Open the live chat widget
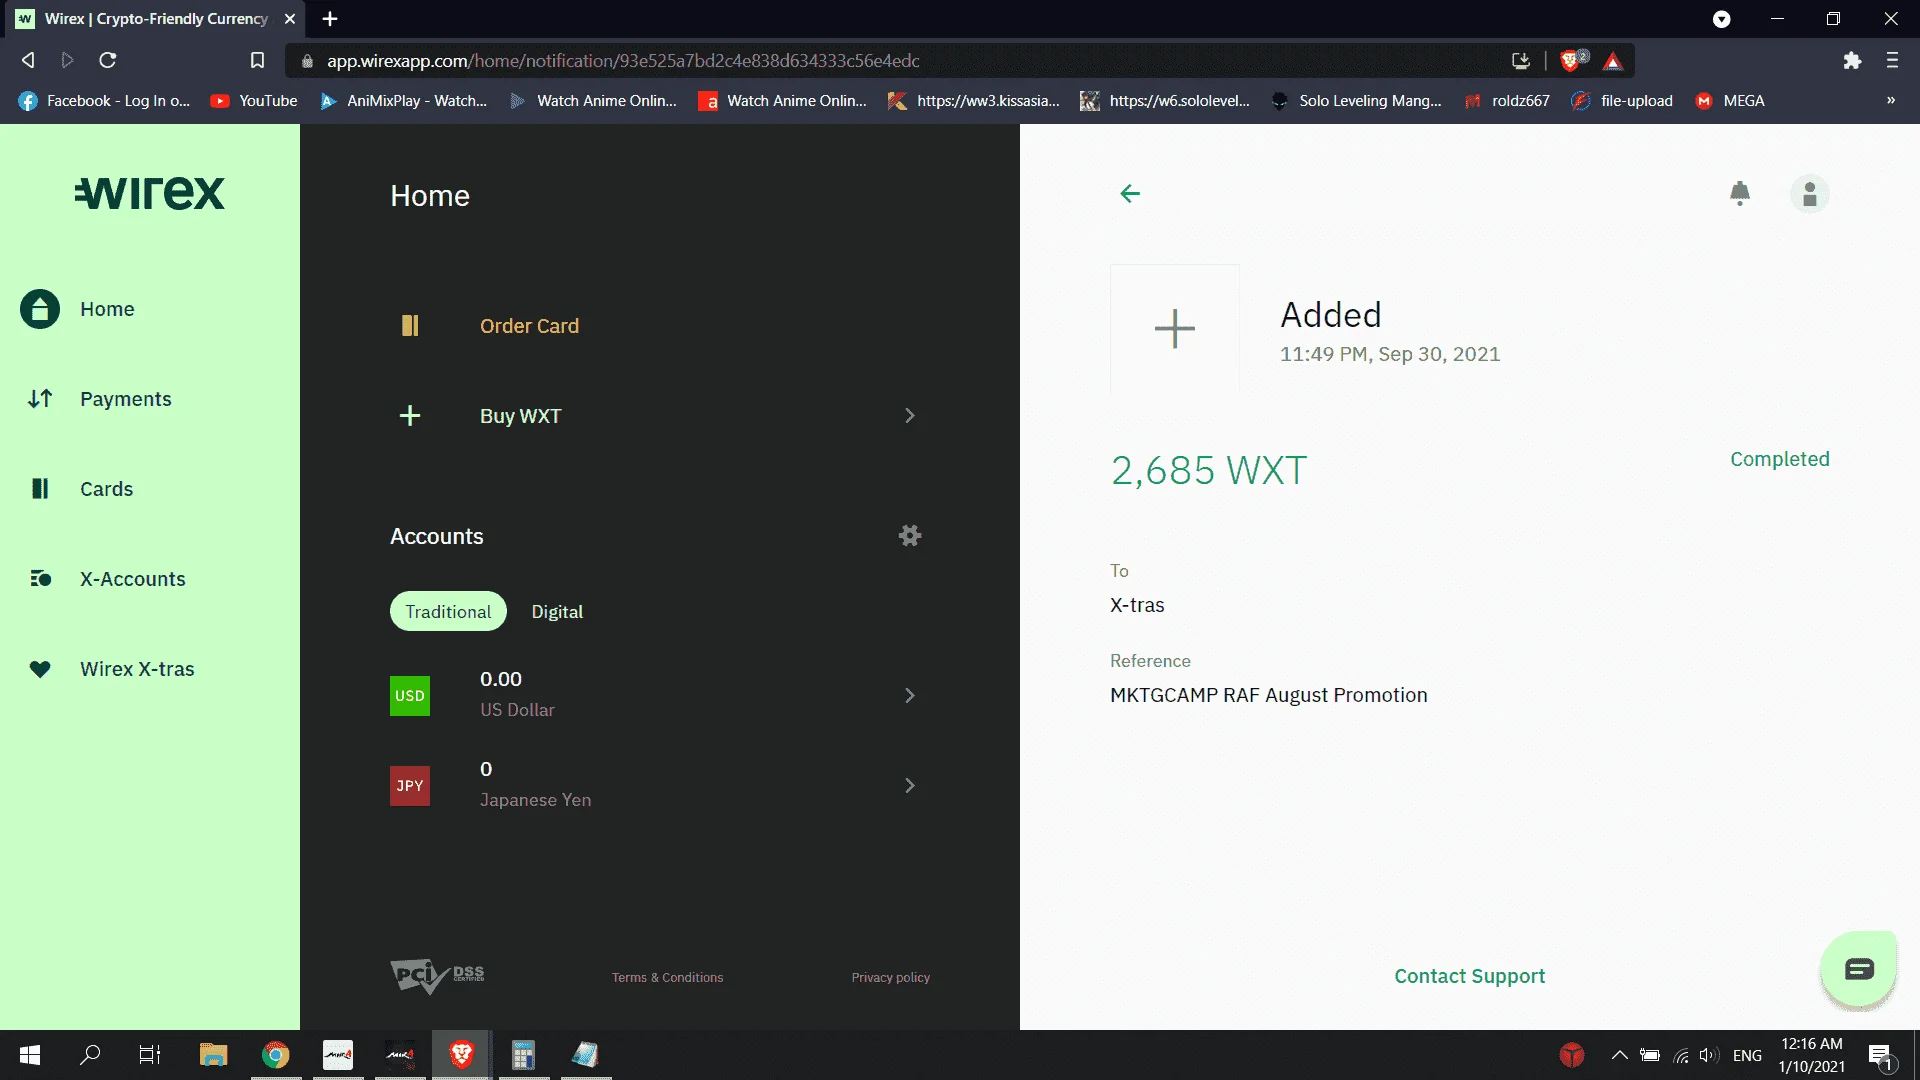 tap(1859, 969)
